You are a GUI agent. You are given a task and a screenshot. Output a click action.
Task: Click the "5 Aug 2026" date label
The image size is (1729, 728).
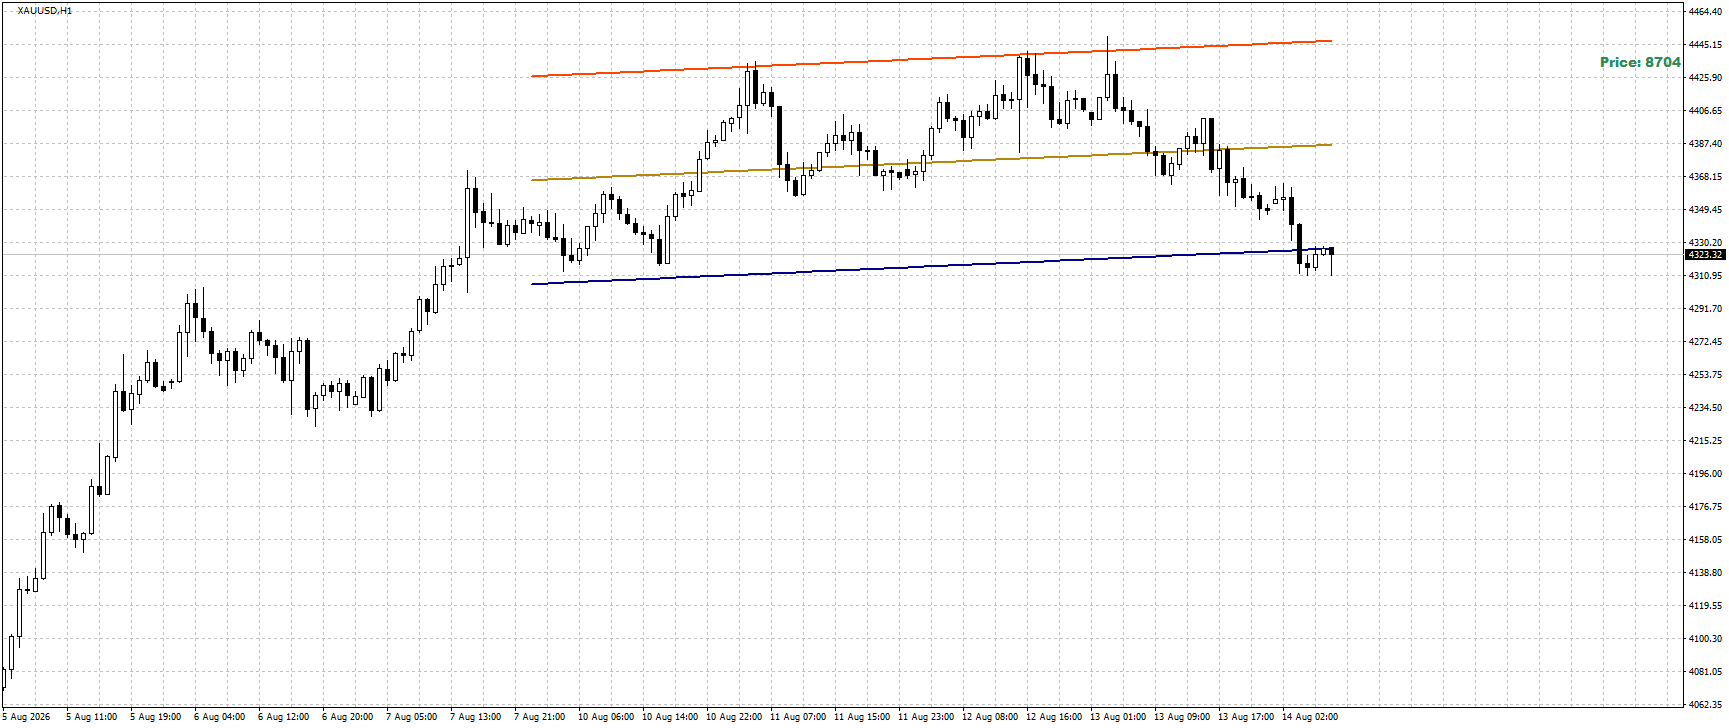click(x=27, y=717)
